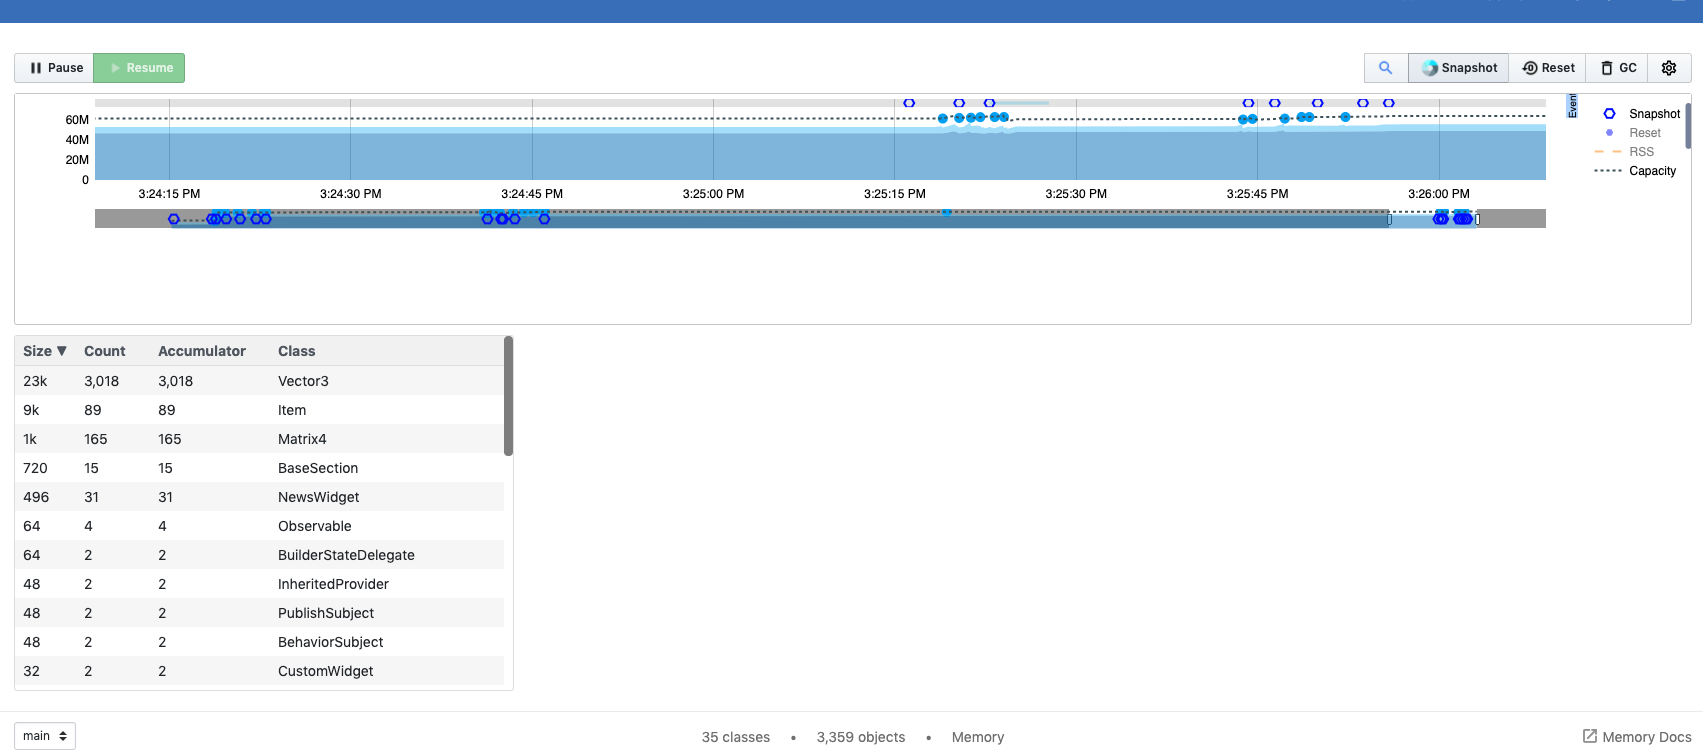Sort table by Count column
Image resolution: width=1703 pixels, height=756 pixels.
click(105, 351)
